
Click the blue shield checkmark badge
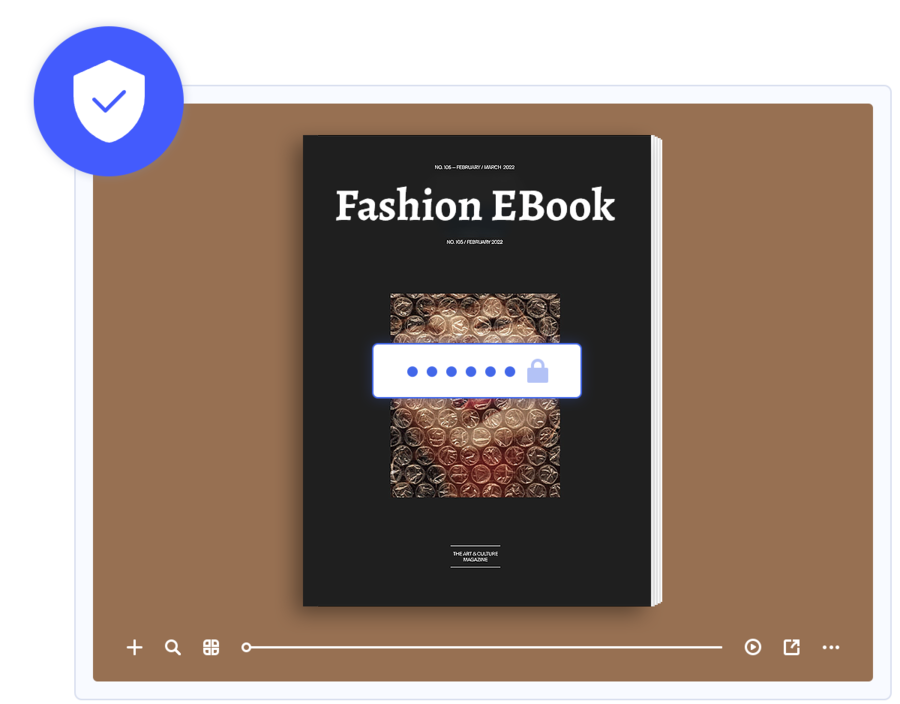[x=108, y=101]
